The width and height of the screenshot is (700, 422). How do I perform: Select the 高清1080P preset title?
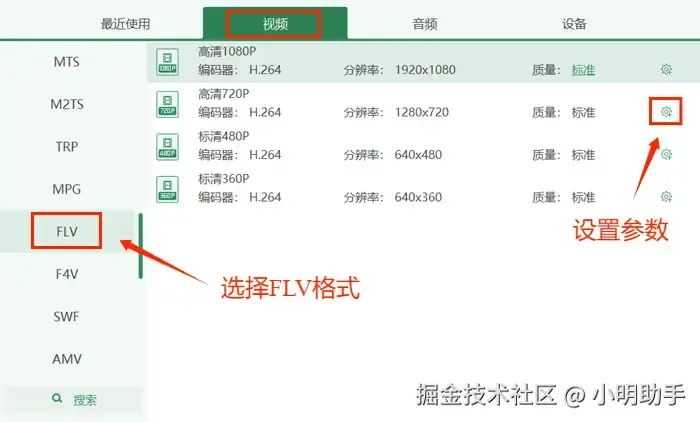[227, 52]
